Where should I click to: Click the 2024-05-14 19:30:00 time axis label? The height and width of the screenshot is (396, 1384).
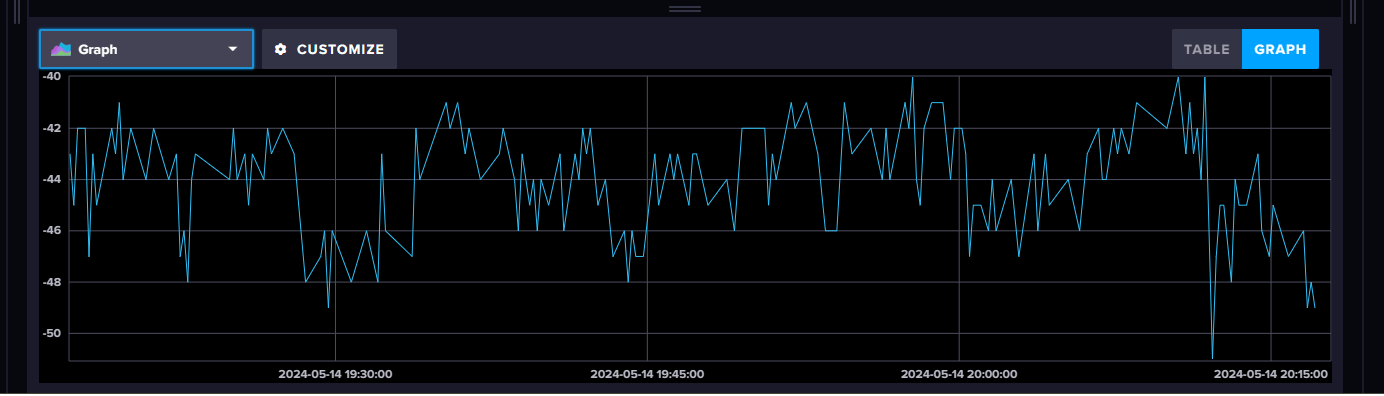pyautogui.click(x=335, y=374)
